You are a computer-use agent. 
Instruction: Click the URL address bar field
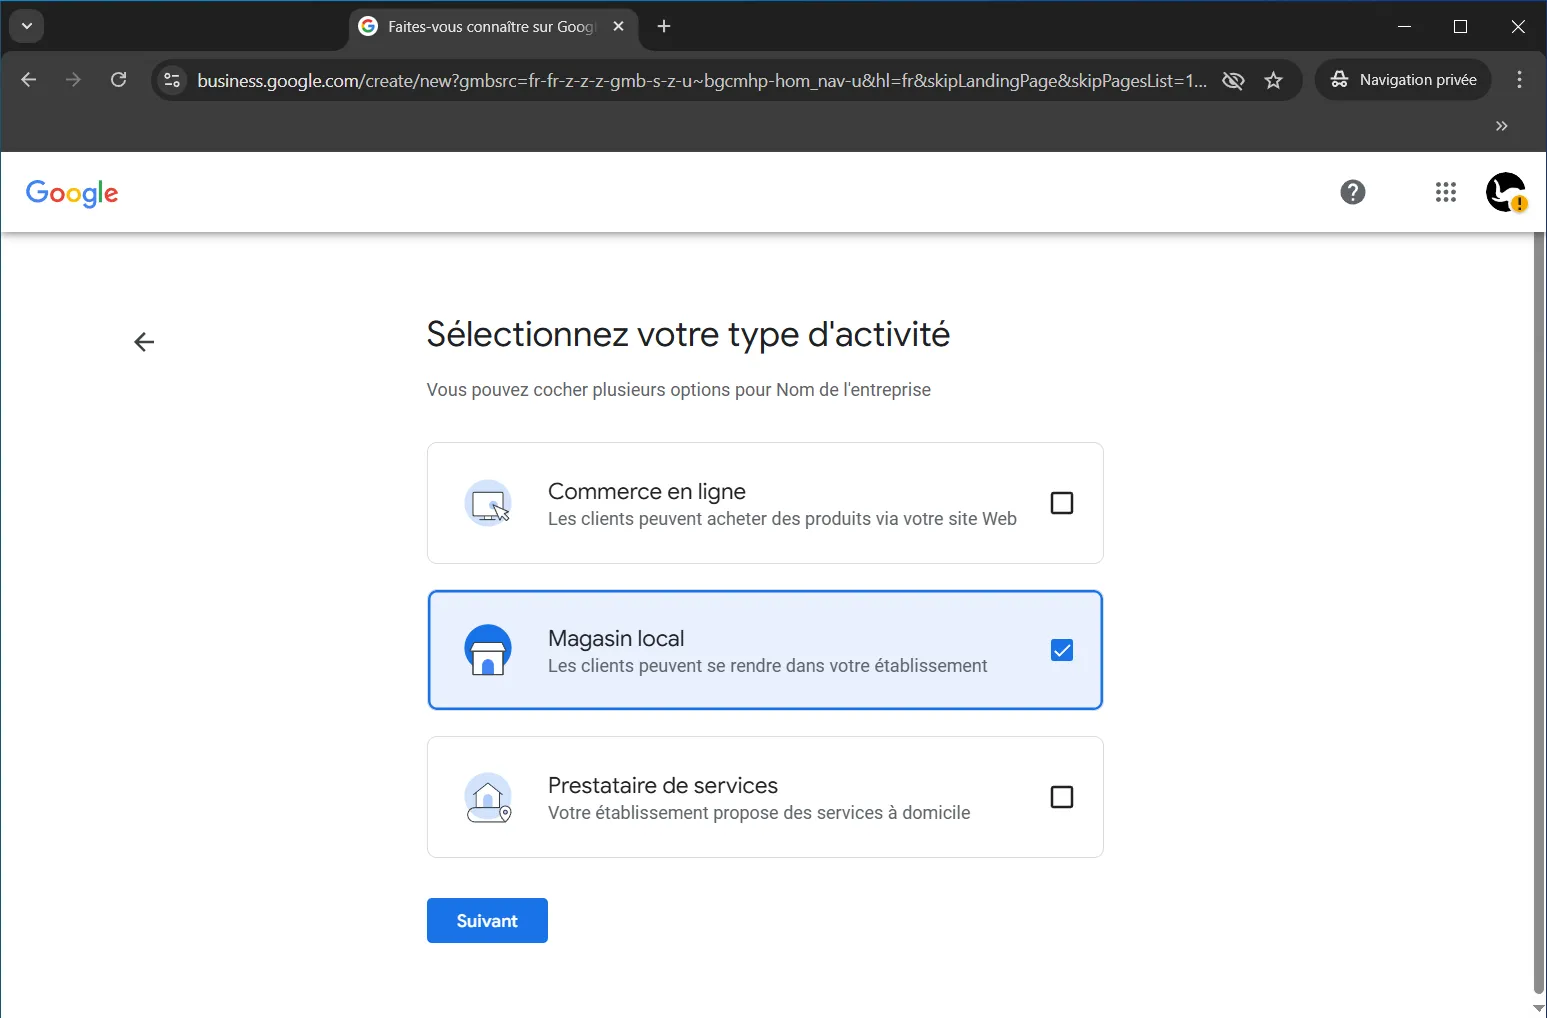[x=700, y=81]
